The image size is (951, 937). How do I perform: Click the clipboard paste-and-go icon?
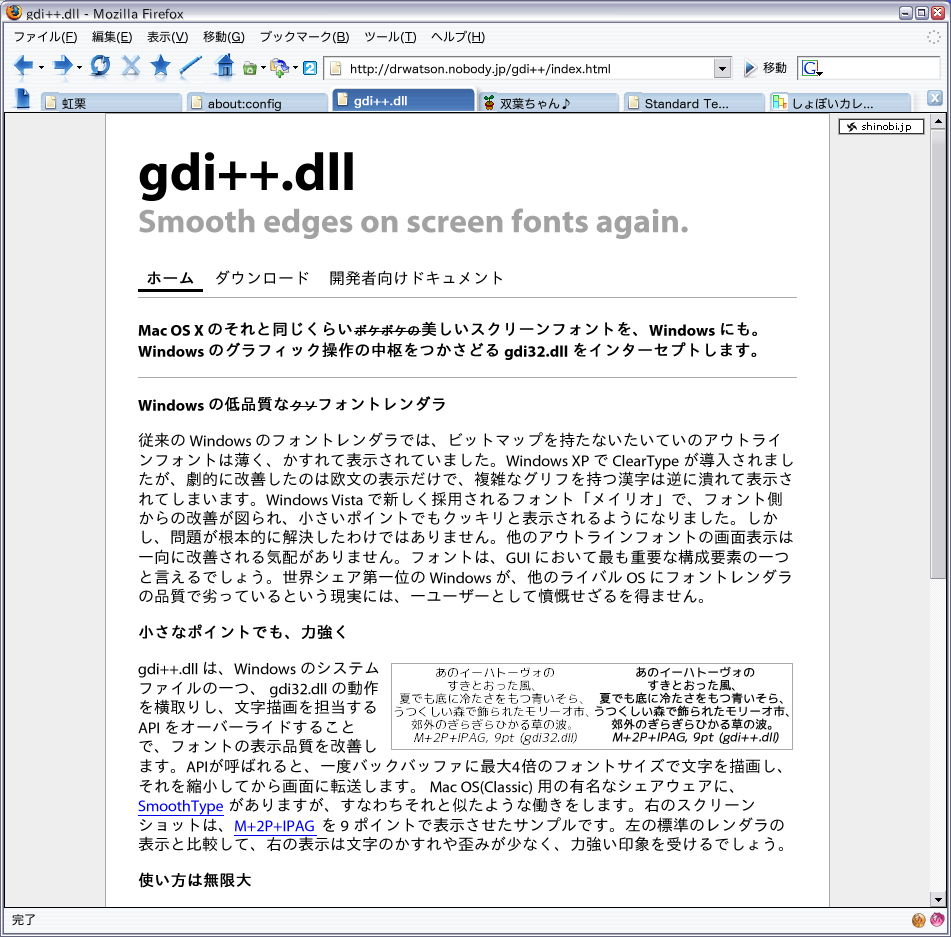point(280,68)
